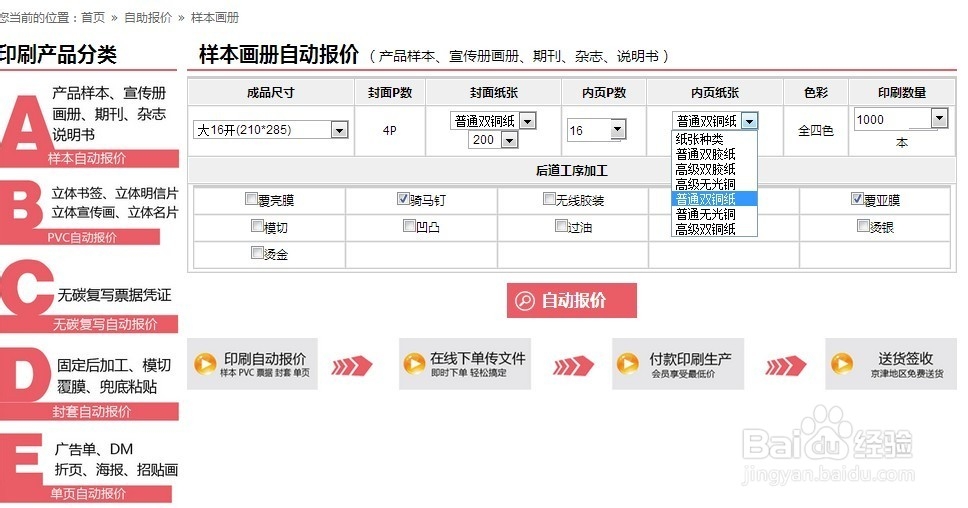968x508 pixels.
Task: Enable the 模切 checkbox
Action: [x=257, y=226]
